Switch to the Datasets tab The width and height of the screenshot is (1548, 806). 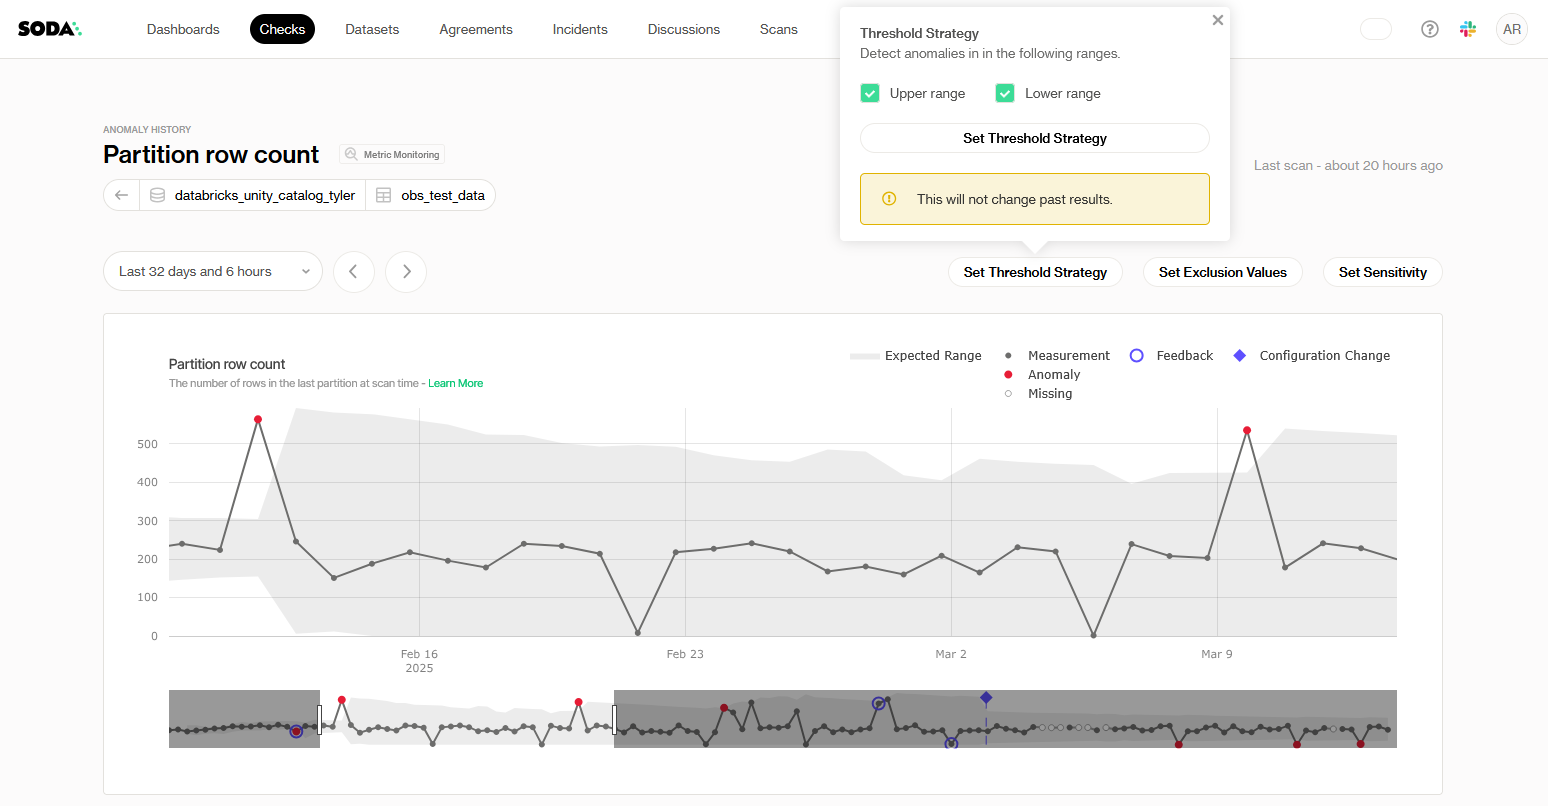372,29
